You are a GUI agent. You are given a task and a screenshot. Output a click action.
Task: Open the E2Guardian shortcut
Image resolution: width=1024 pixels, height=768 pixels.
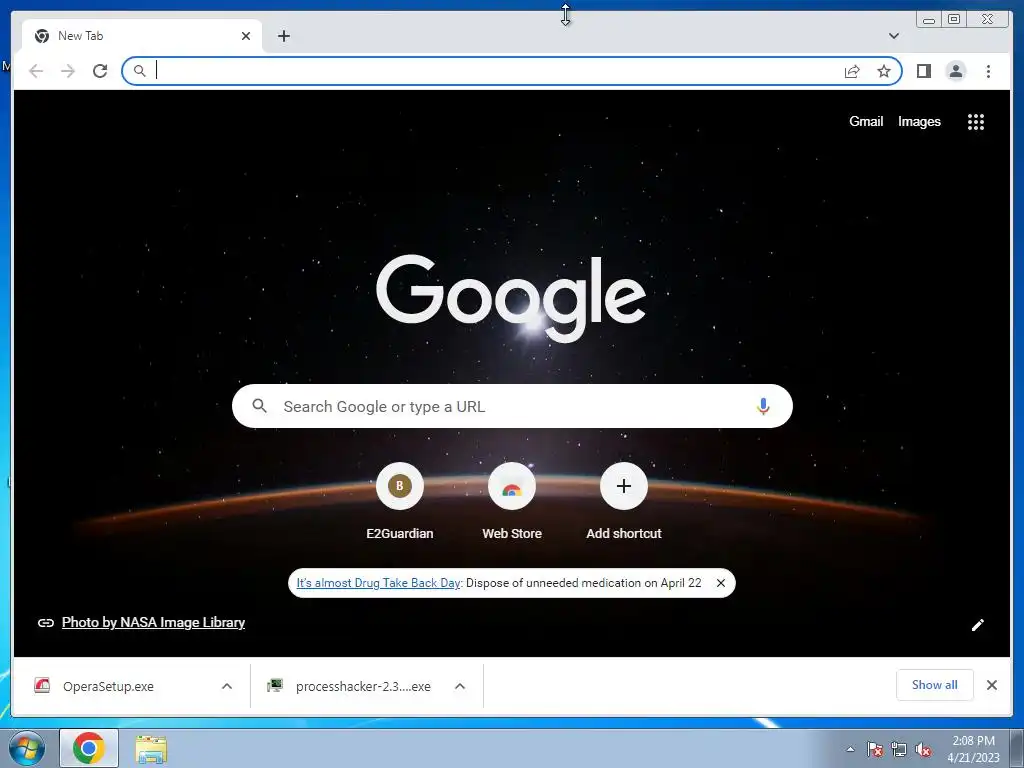(400, 501)
